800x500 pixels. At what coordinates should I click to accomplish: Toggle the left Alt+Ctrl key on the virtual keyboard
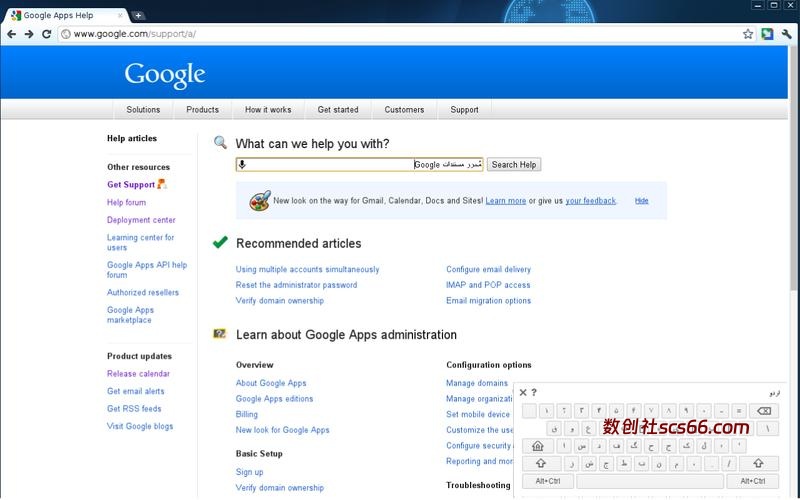pyautogui.click(x=547, y=481)
